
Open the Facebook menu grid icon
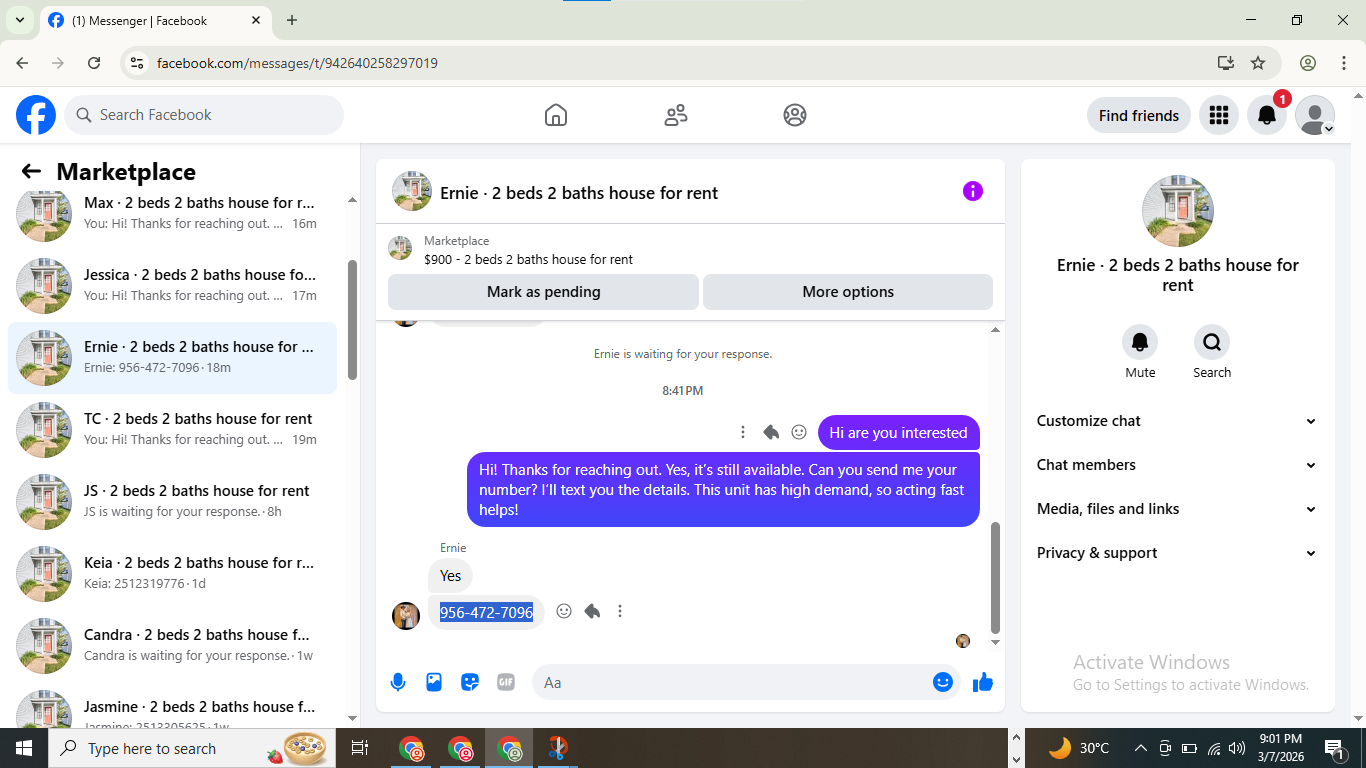(1218, 115)
